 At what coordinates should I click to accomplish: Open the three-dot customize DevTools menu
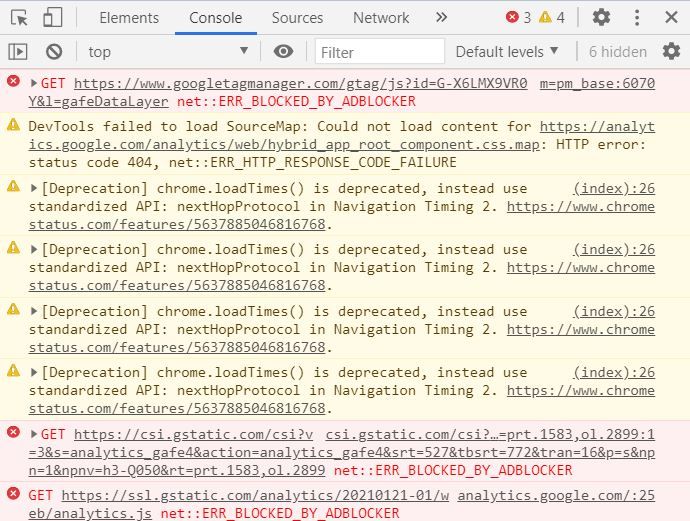click(x=637, y=18)
